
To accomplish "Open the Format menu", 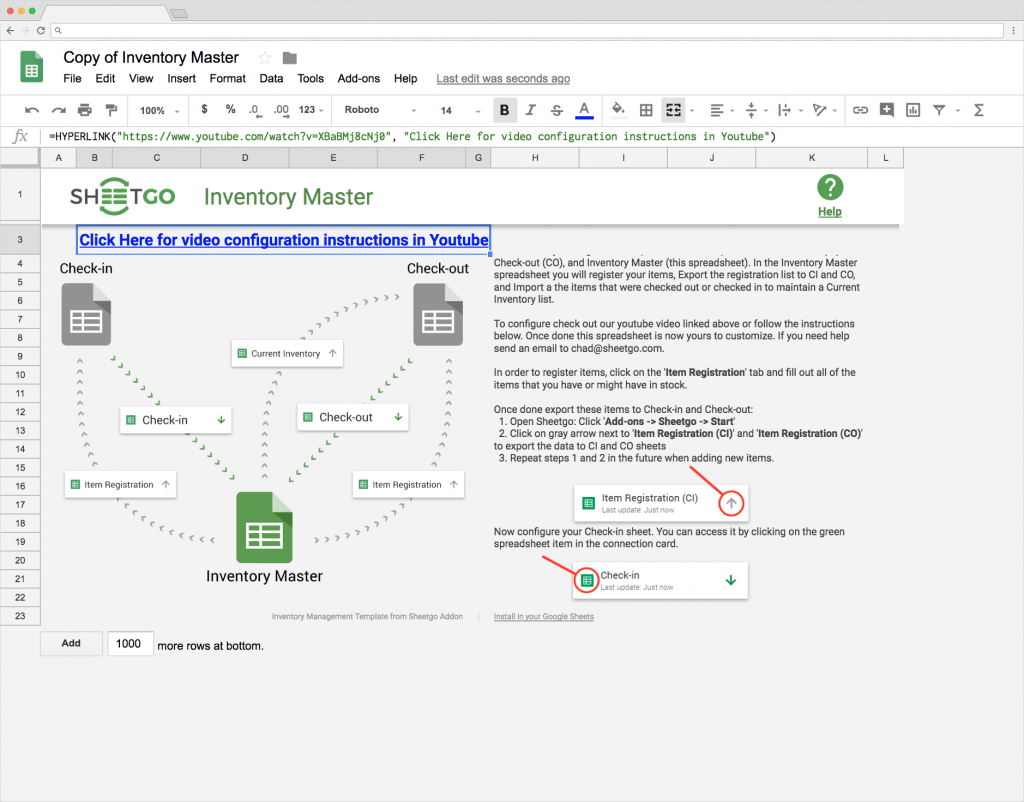I will [x=227, y=78].
